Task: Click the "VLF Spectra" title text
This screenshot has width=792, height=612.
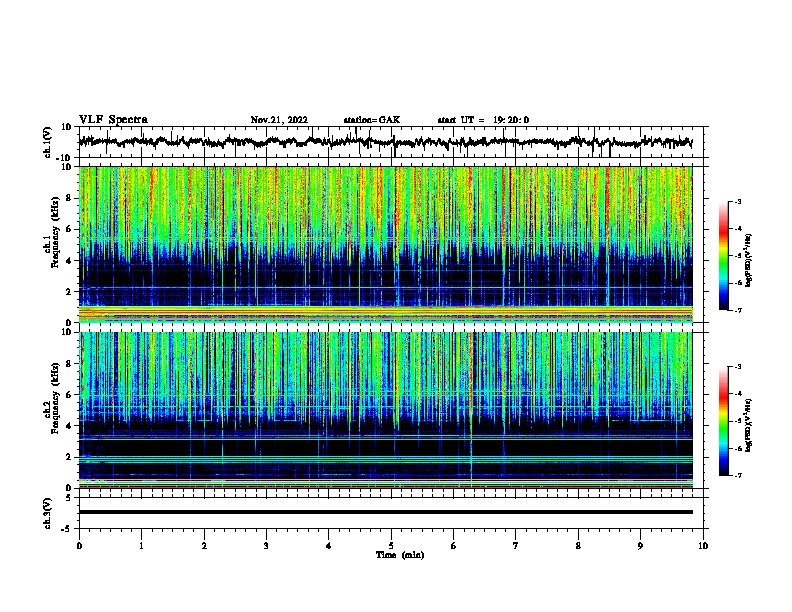Action: pyautogui.click(x=113, y=120)
